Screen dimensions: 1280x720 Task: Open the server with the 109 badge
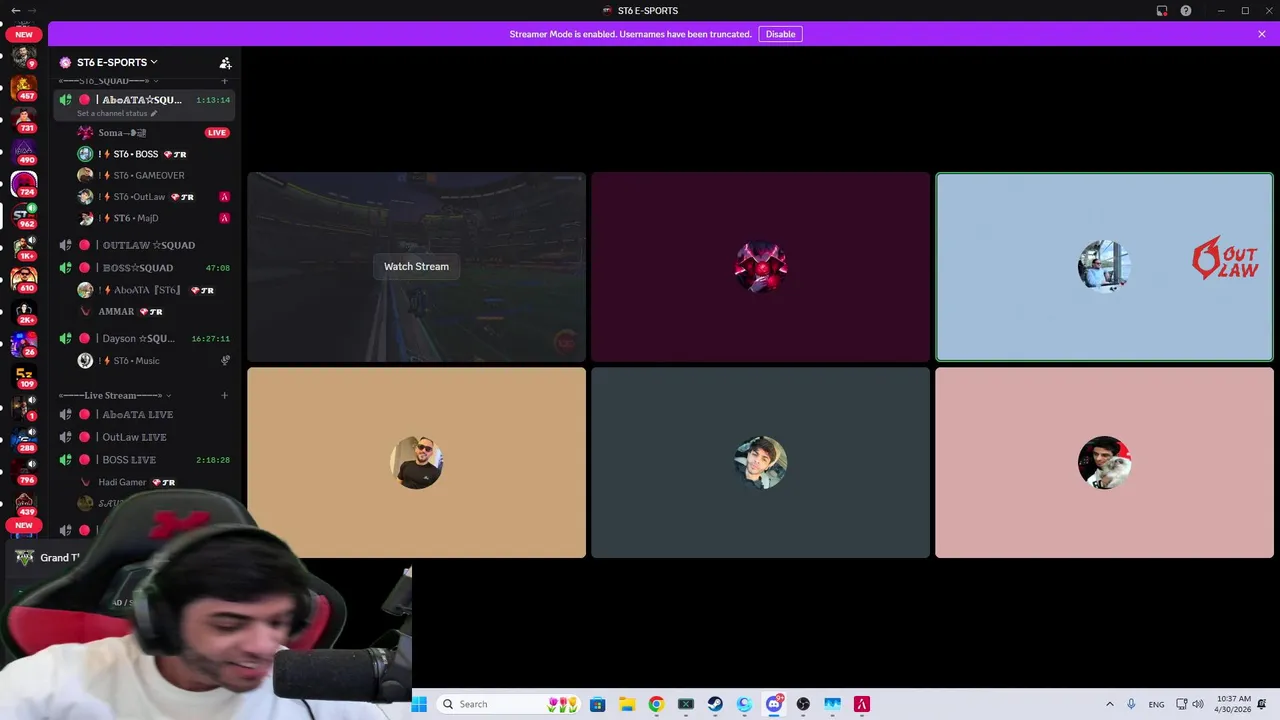point(24,375)
